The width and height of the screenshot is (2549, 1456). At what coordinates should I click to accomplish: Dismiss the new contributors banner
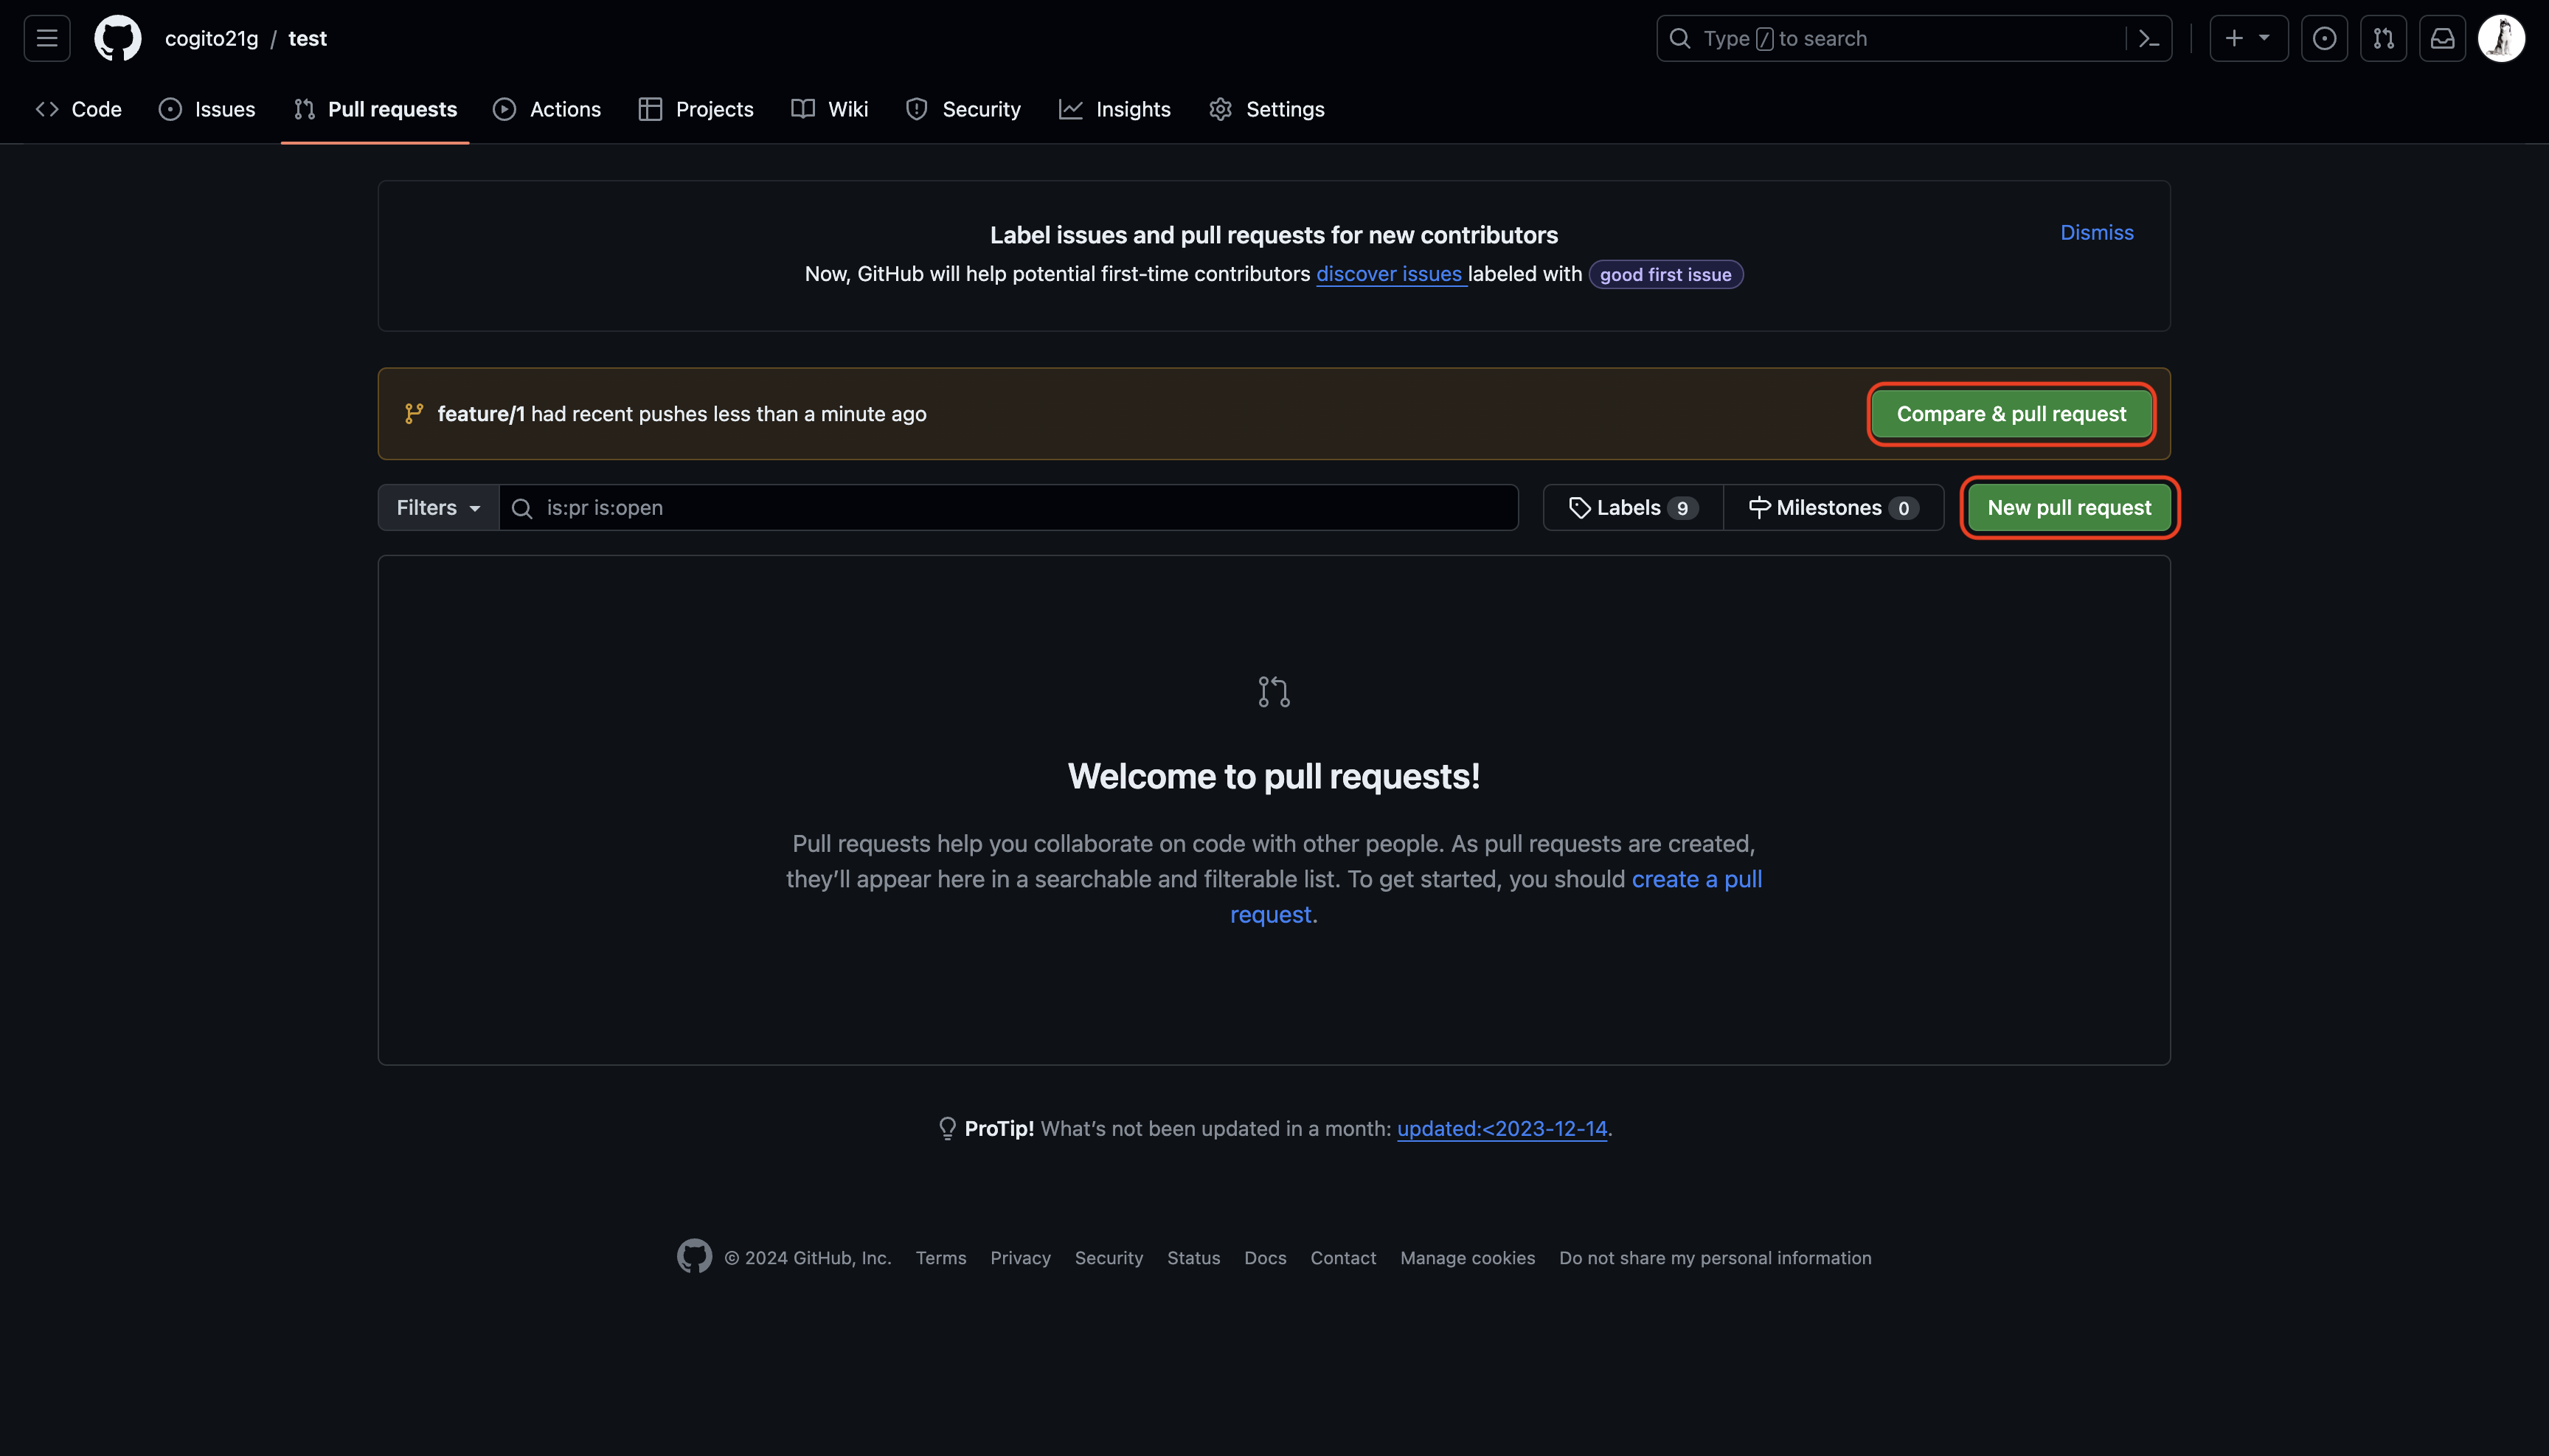click(x=2096, y=232)
